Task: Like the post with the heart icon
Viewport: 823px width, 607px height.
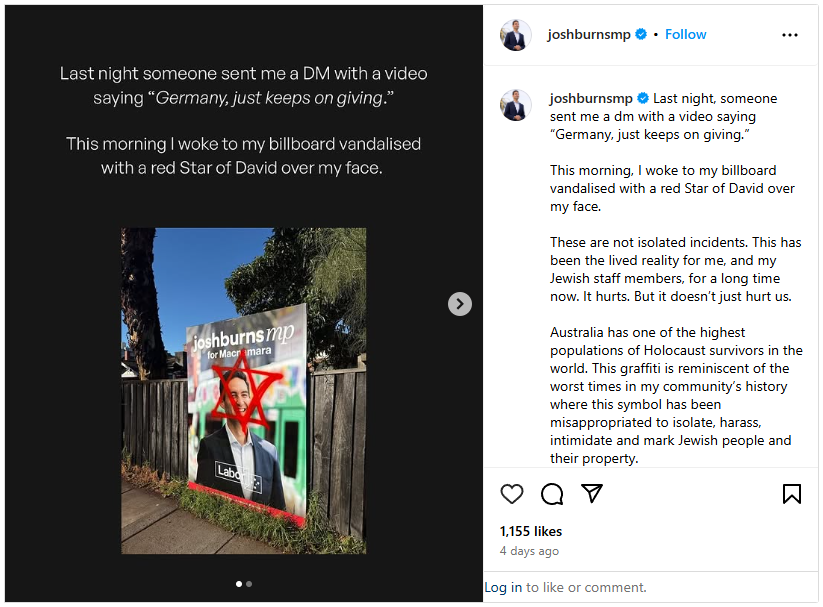Action: point(512,494)
